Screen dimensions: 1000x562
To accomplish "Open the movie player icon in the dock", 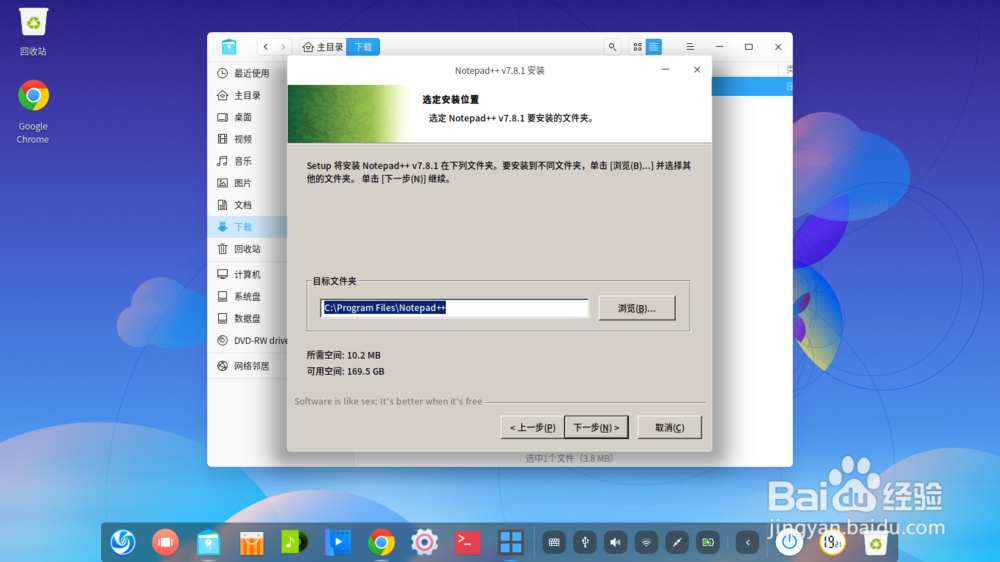I will click(338, 543).
